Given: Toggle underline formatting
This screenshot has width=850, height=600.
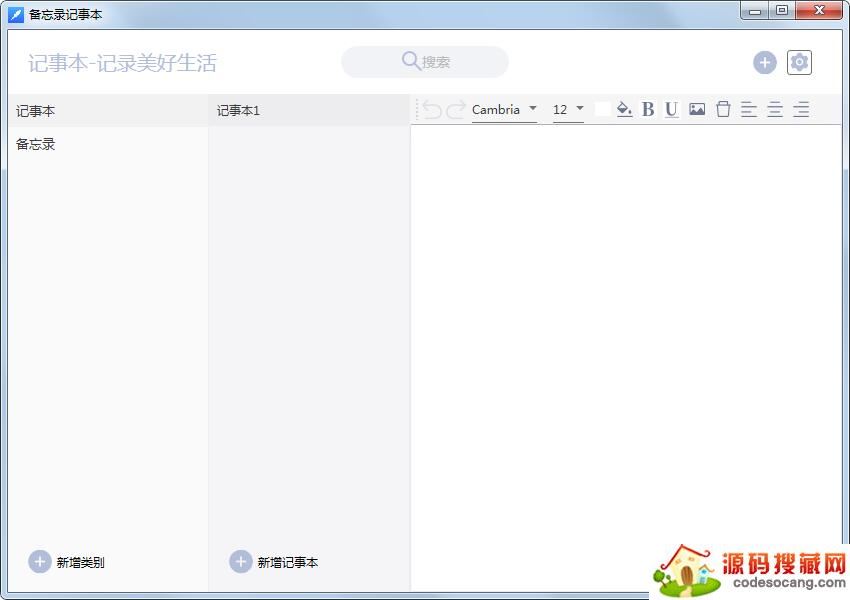Looking at the screenshot, I should [671, 110].
